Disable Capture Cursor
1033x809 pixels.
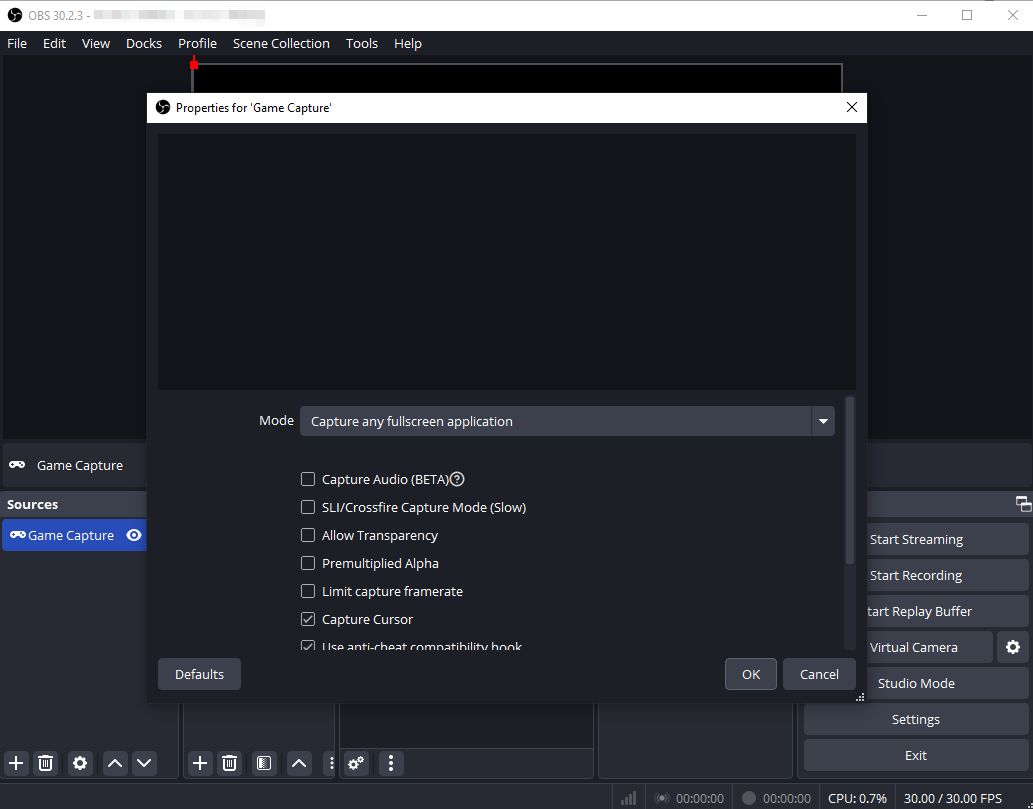pos(308,619)
